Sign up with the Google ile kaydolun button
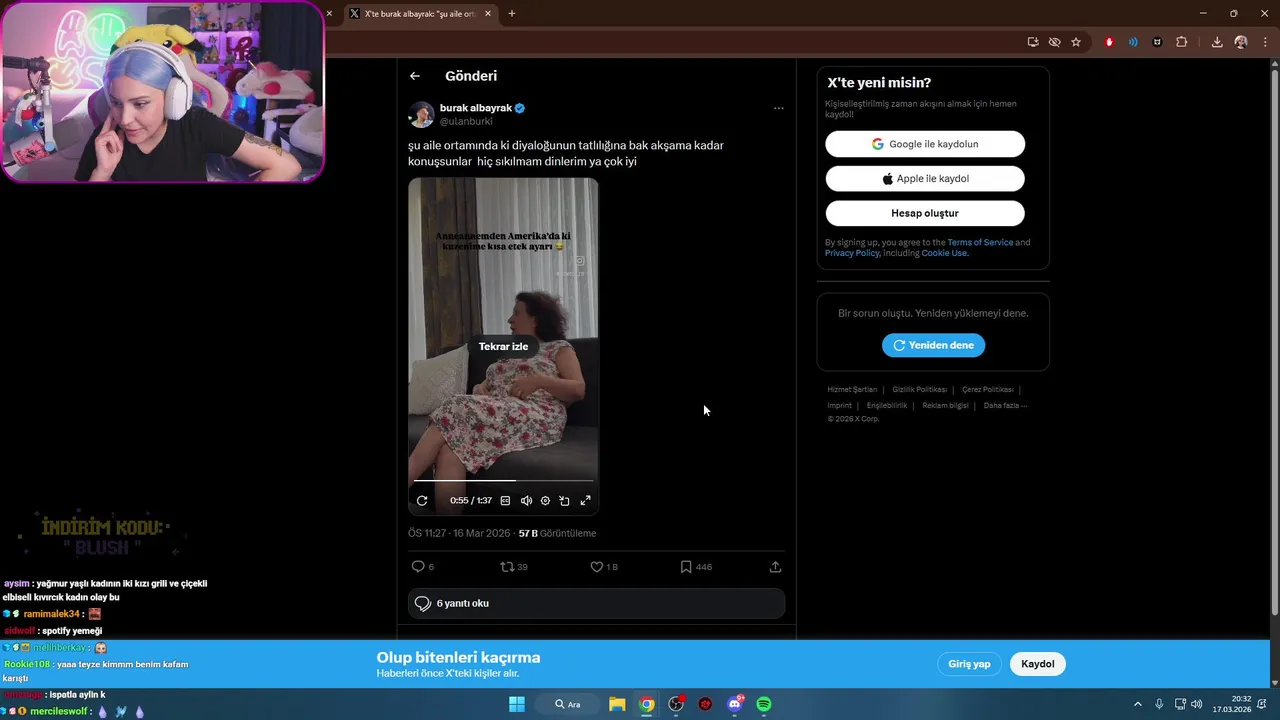The width and height of the screenshot is (1280, 720). pos(925,144)
